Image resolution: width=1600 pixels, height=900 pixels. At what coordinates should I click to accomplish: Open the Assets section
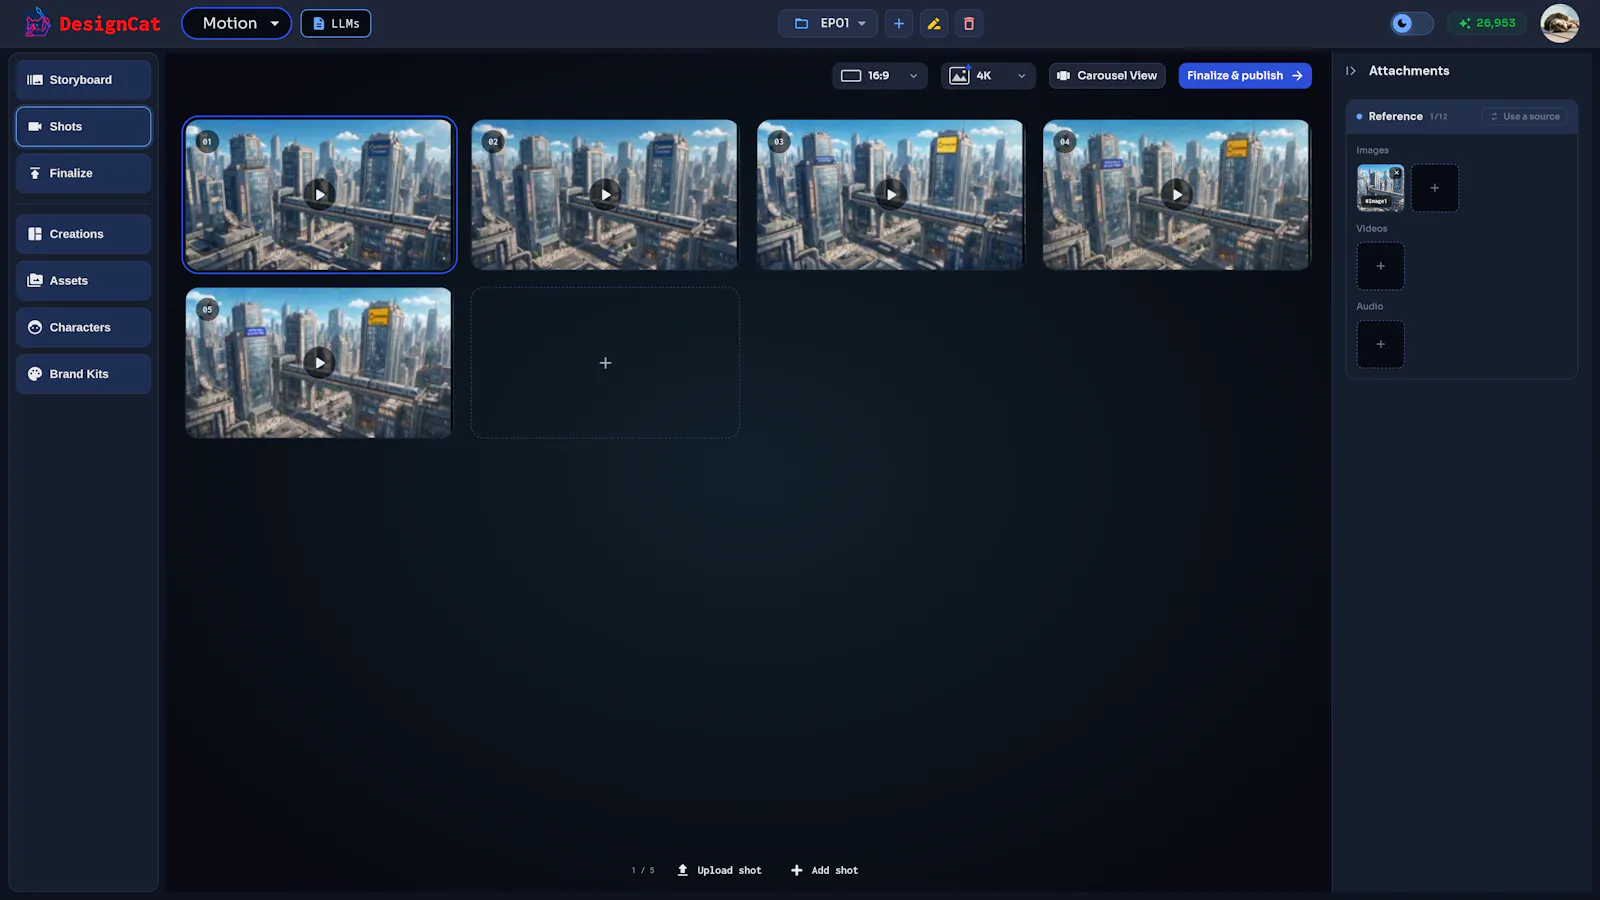pyautogui.click(x=83, y=281)
